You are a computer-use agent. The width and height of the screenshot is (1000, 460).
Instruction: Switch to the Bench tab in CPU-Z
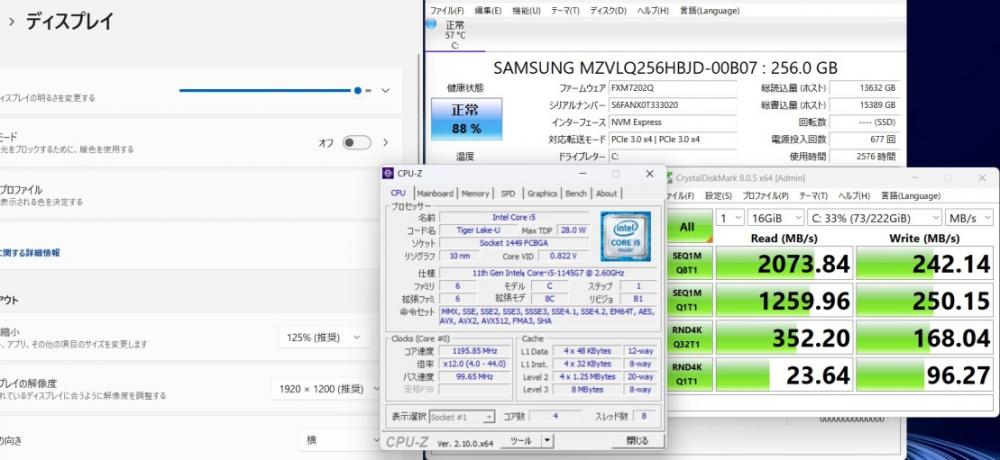(x=576, y=193)
